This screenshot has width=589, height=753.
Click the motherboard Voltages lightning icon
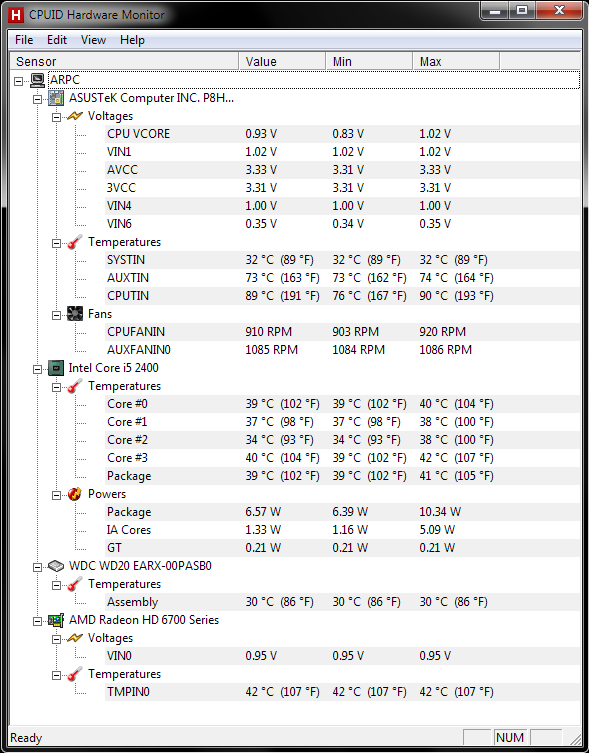(x=75, y=116)
